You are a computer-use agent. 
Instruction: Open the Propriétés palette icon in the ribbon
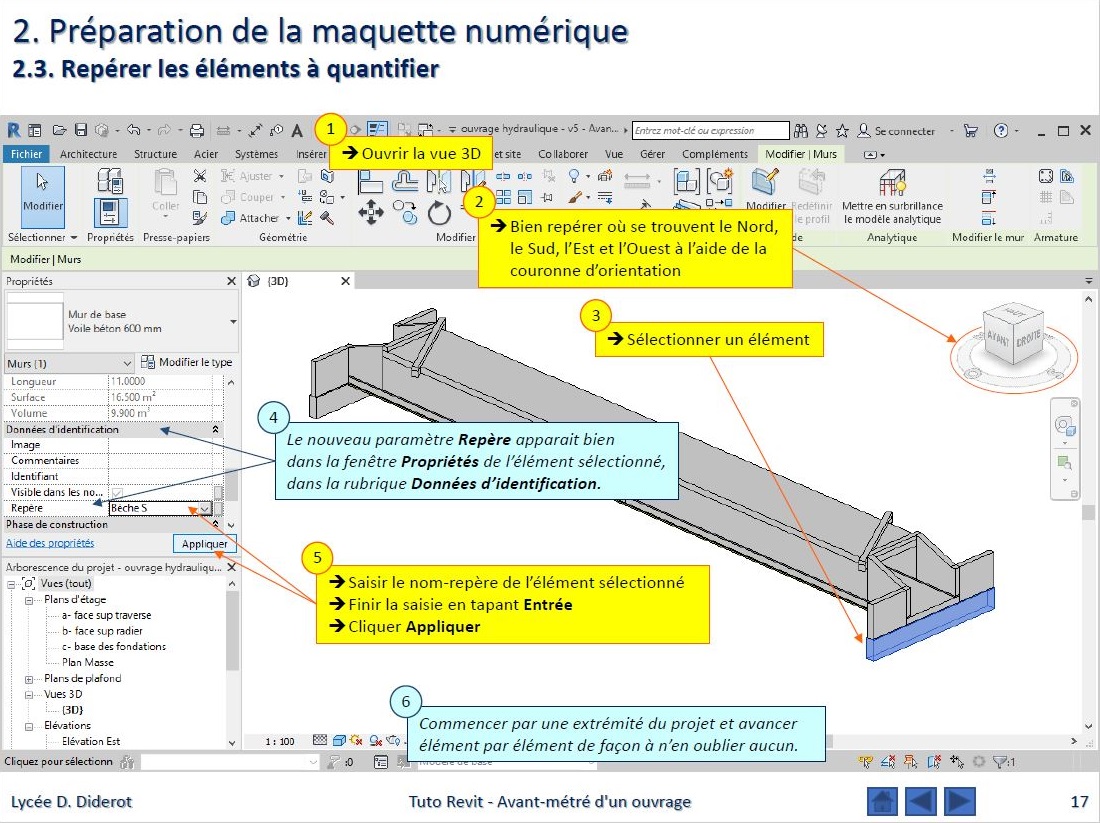click(x=110, y=213)
